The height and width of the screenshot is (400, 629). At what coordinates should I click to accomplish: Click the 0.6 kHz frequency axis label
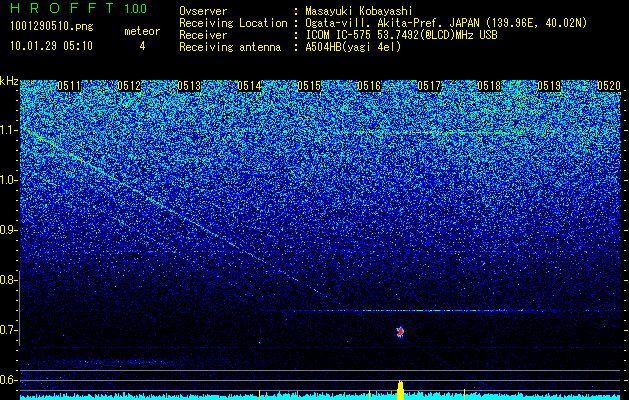[7, 380]
